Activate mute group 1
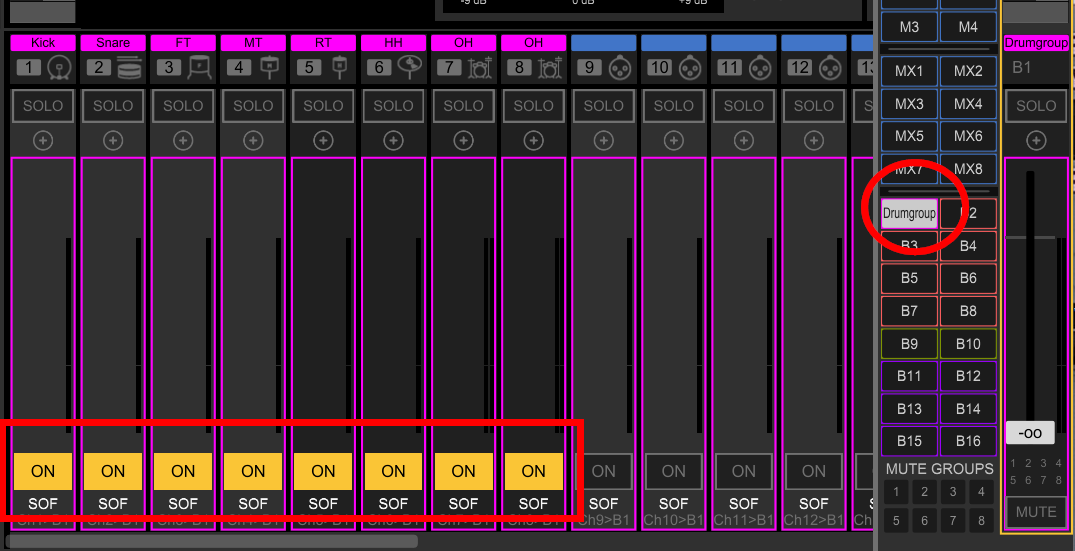This screenshot has height=551, width=1075. click(x=896, y=491)
